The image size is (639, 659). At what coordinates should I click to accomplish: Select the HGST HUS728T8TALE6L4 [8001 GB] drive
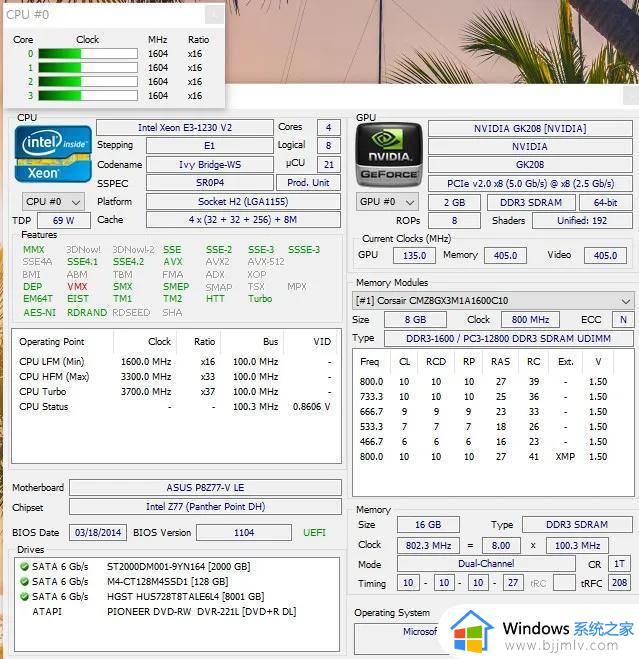coord(141,597)
